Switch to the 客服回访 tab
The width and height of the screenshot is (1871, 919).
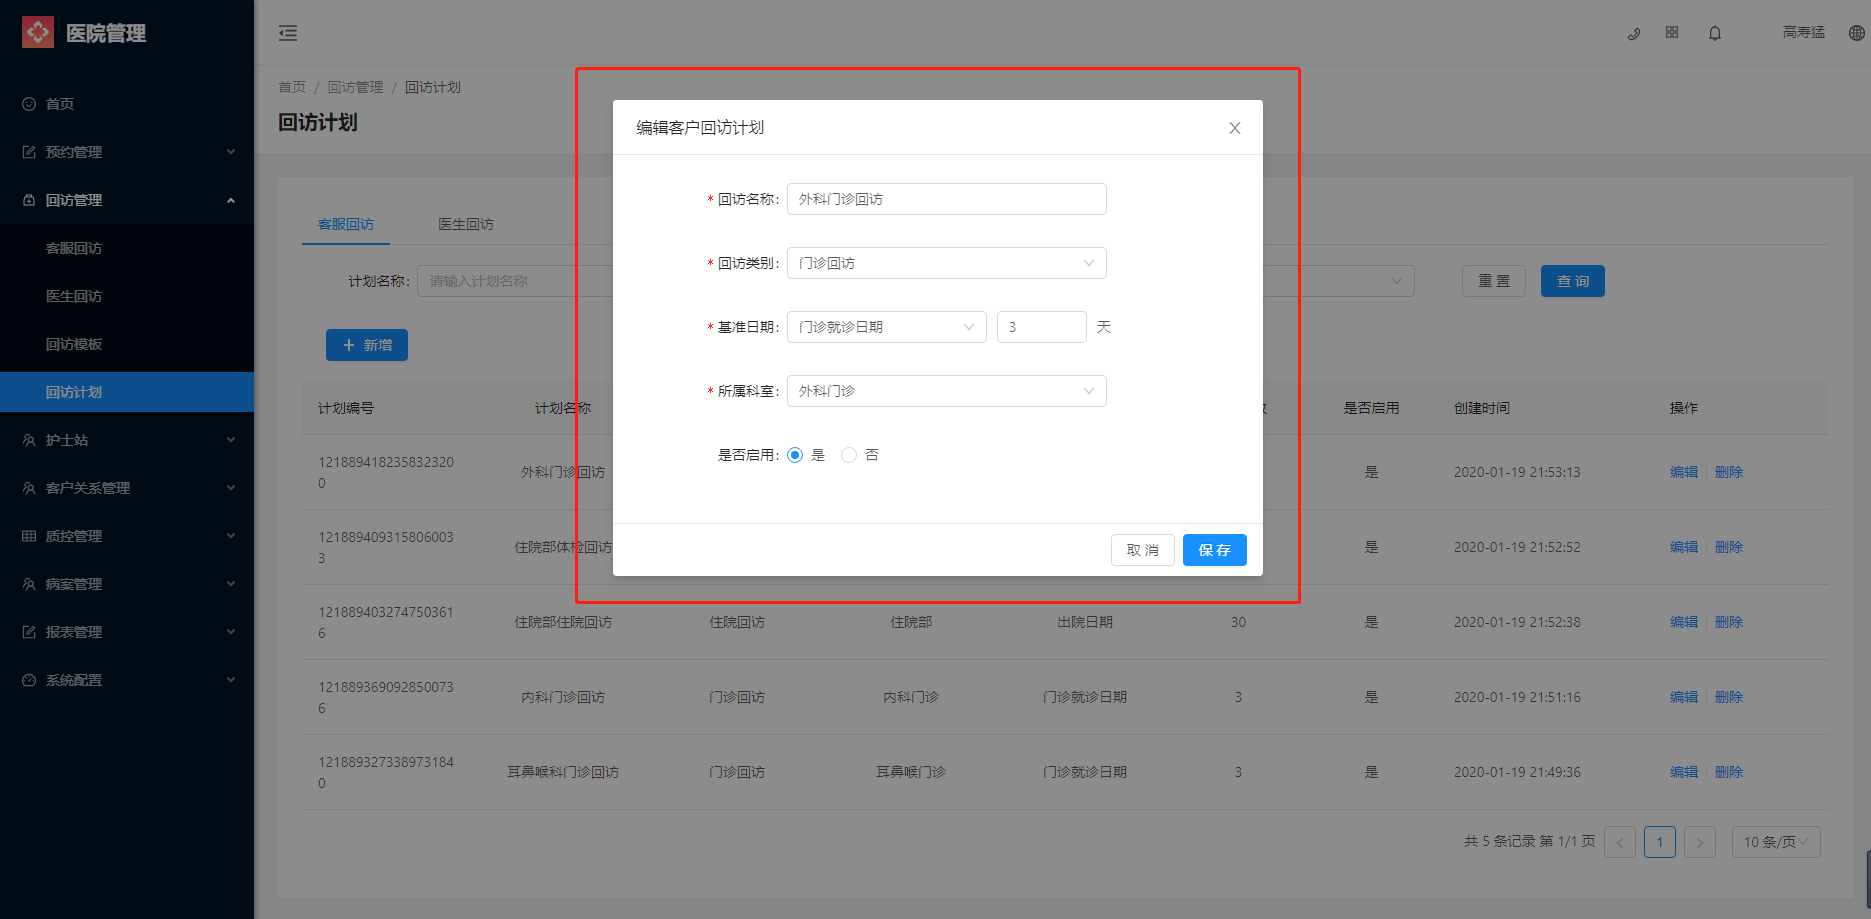click(346, 224)
